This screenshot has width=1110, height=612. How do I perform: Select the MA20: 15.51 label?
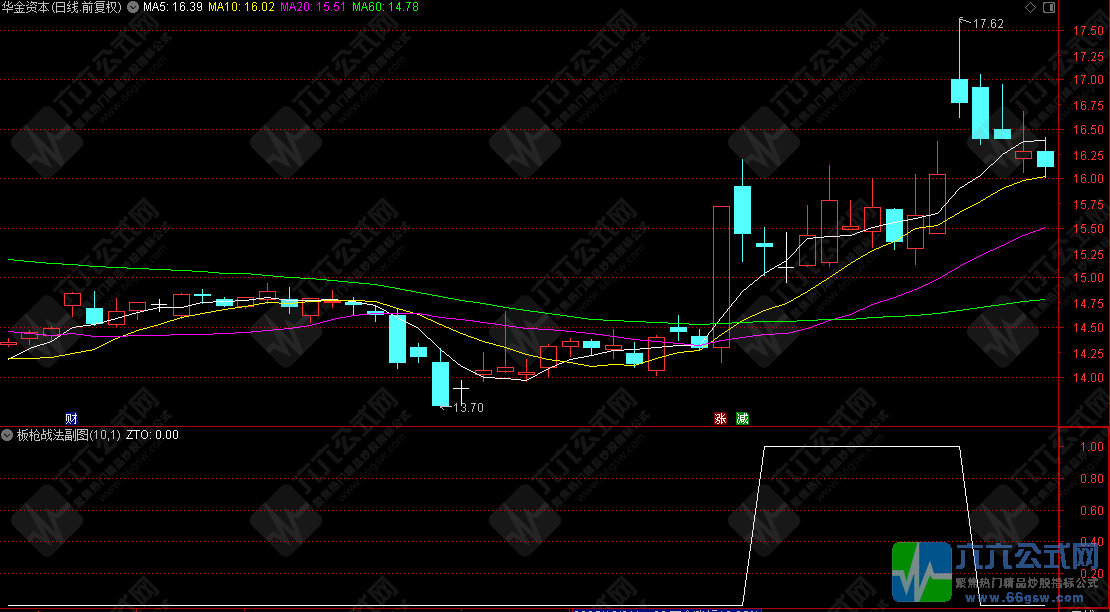pyautogui.click(x=313, y=7)
